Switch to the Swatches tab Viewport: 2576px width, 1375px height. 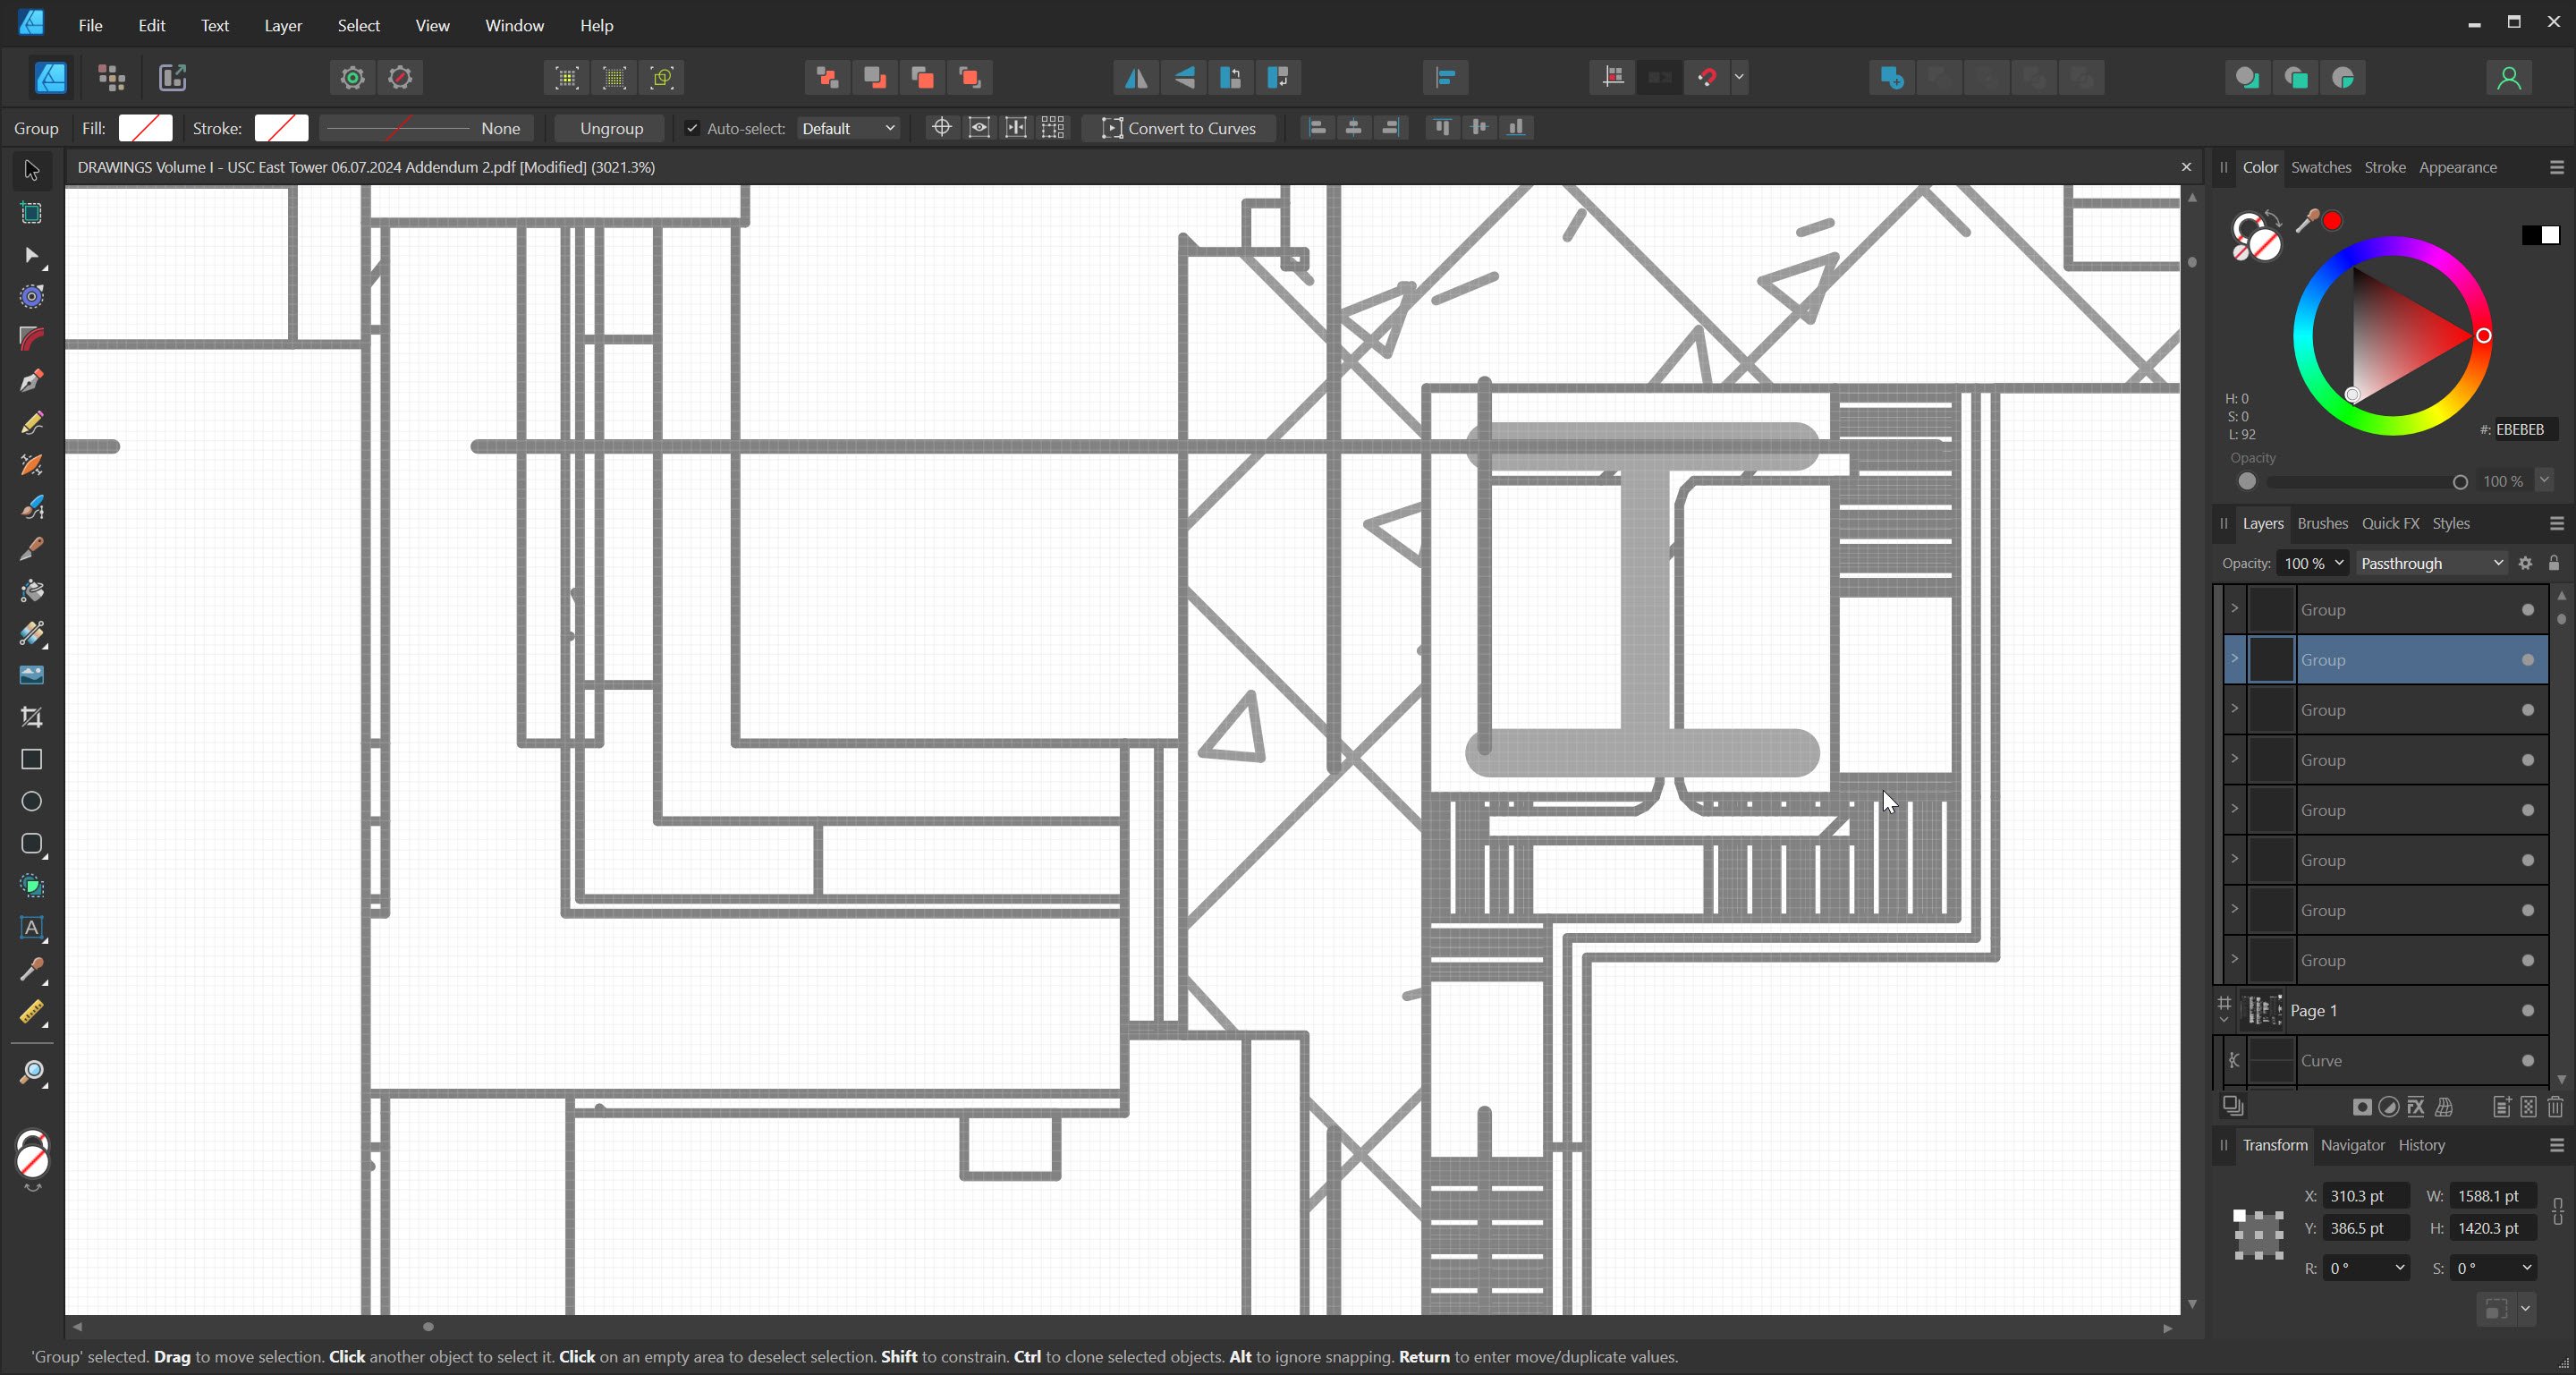2321,167
